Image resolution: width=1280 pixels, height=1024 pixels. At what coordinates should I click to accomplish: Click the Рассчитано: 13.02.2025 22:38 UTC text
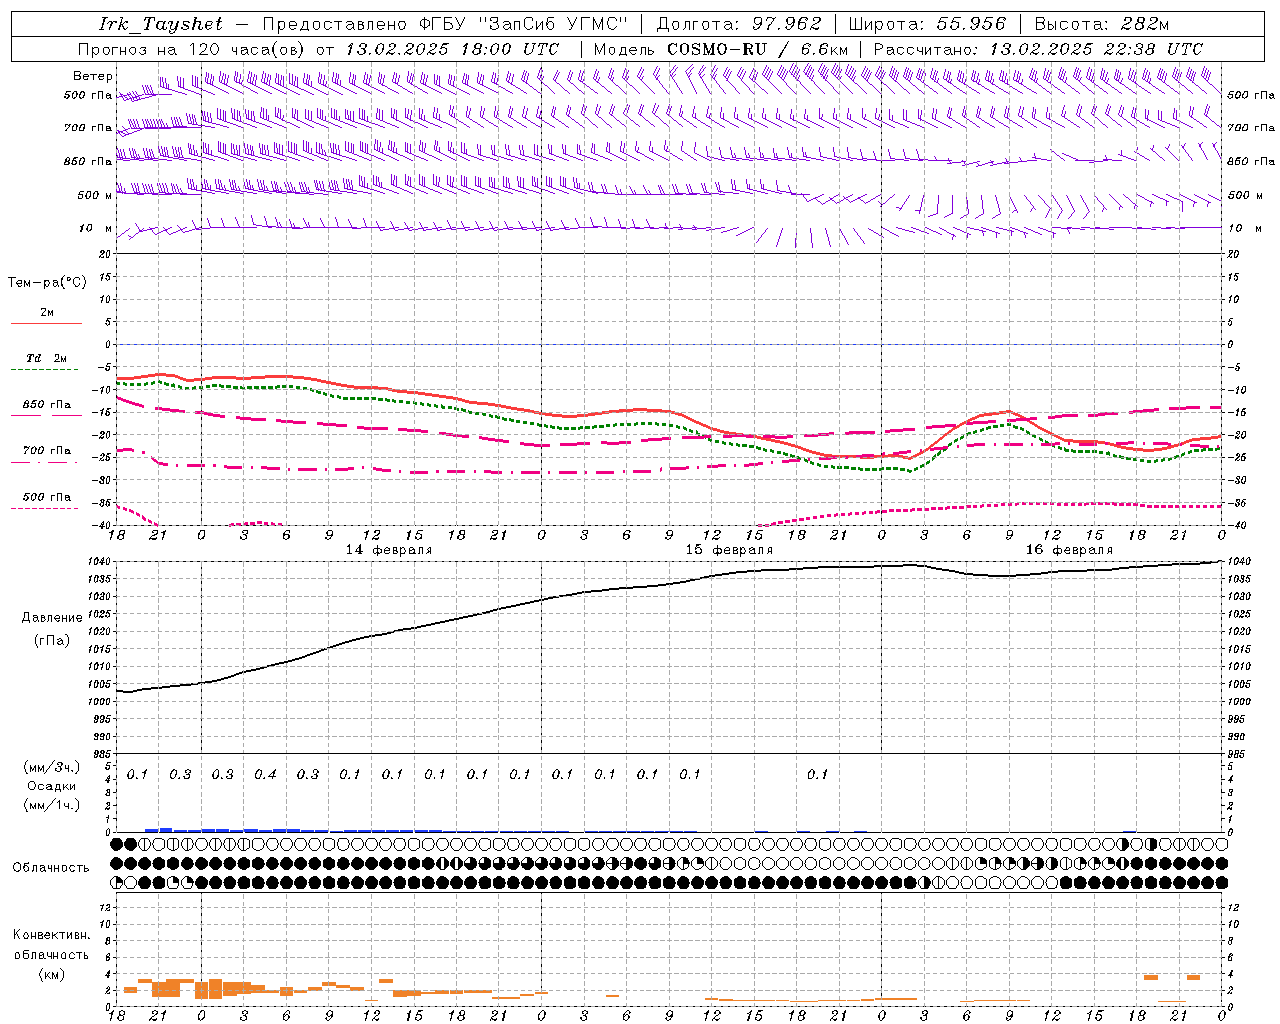coord(1038,49)
